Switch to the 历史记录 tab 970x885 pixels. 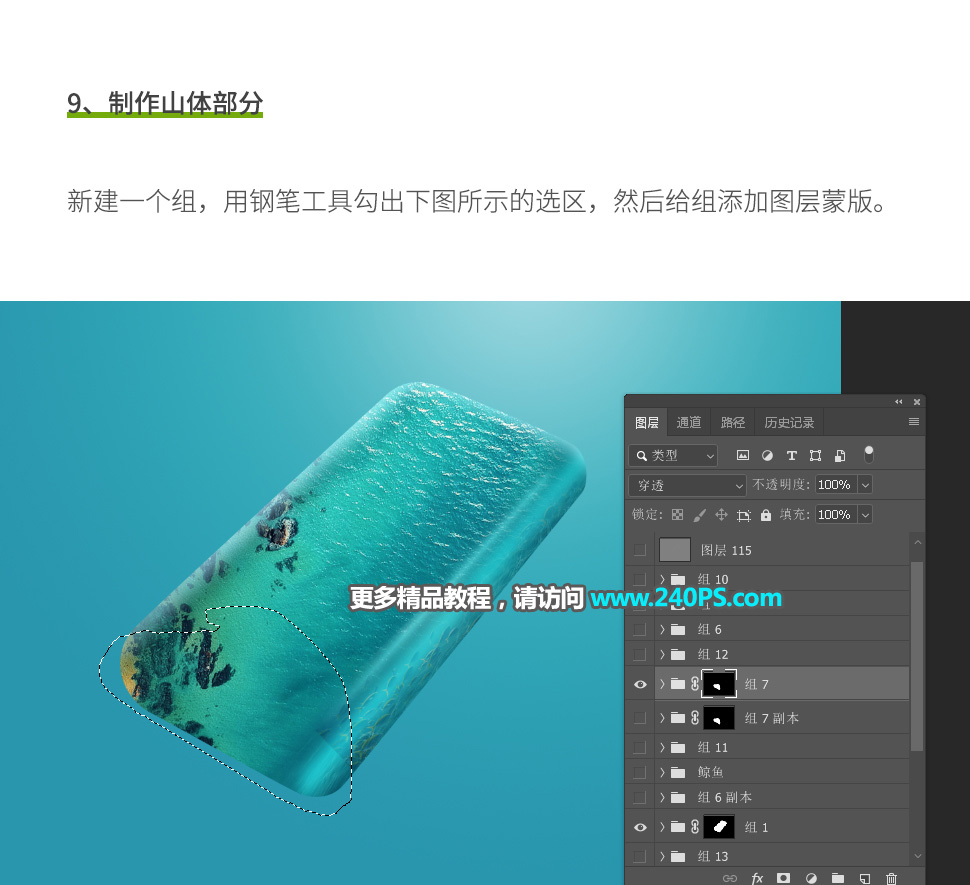tap(789, 423)
